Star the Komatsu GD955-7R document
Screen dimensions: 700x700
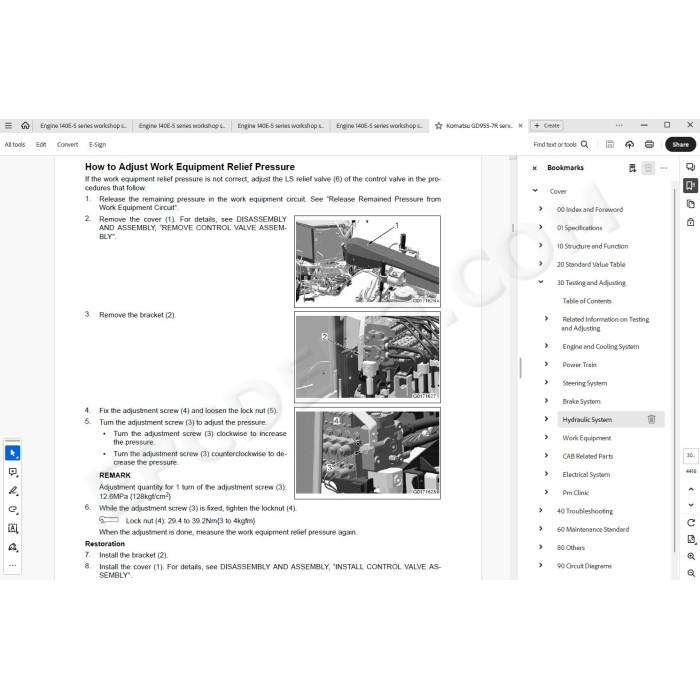pyautogui.click(x=438, y=126)
